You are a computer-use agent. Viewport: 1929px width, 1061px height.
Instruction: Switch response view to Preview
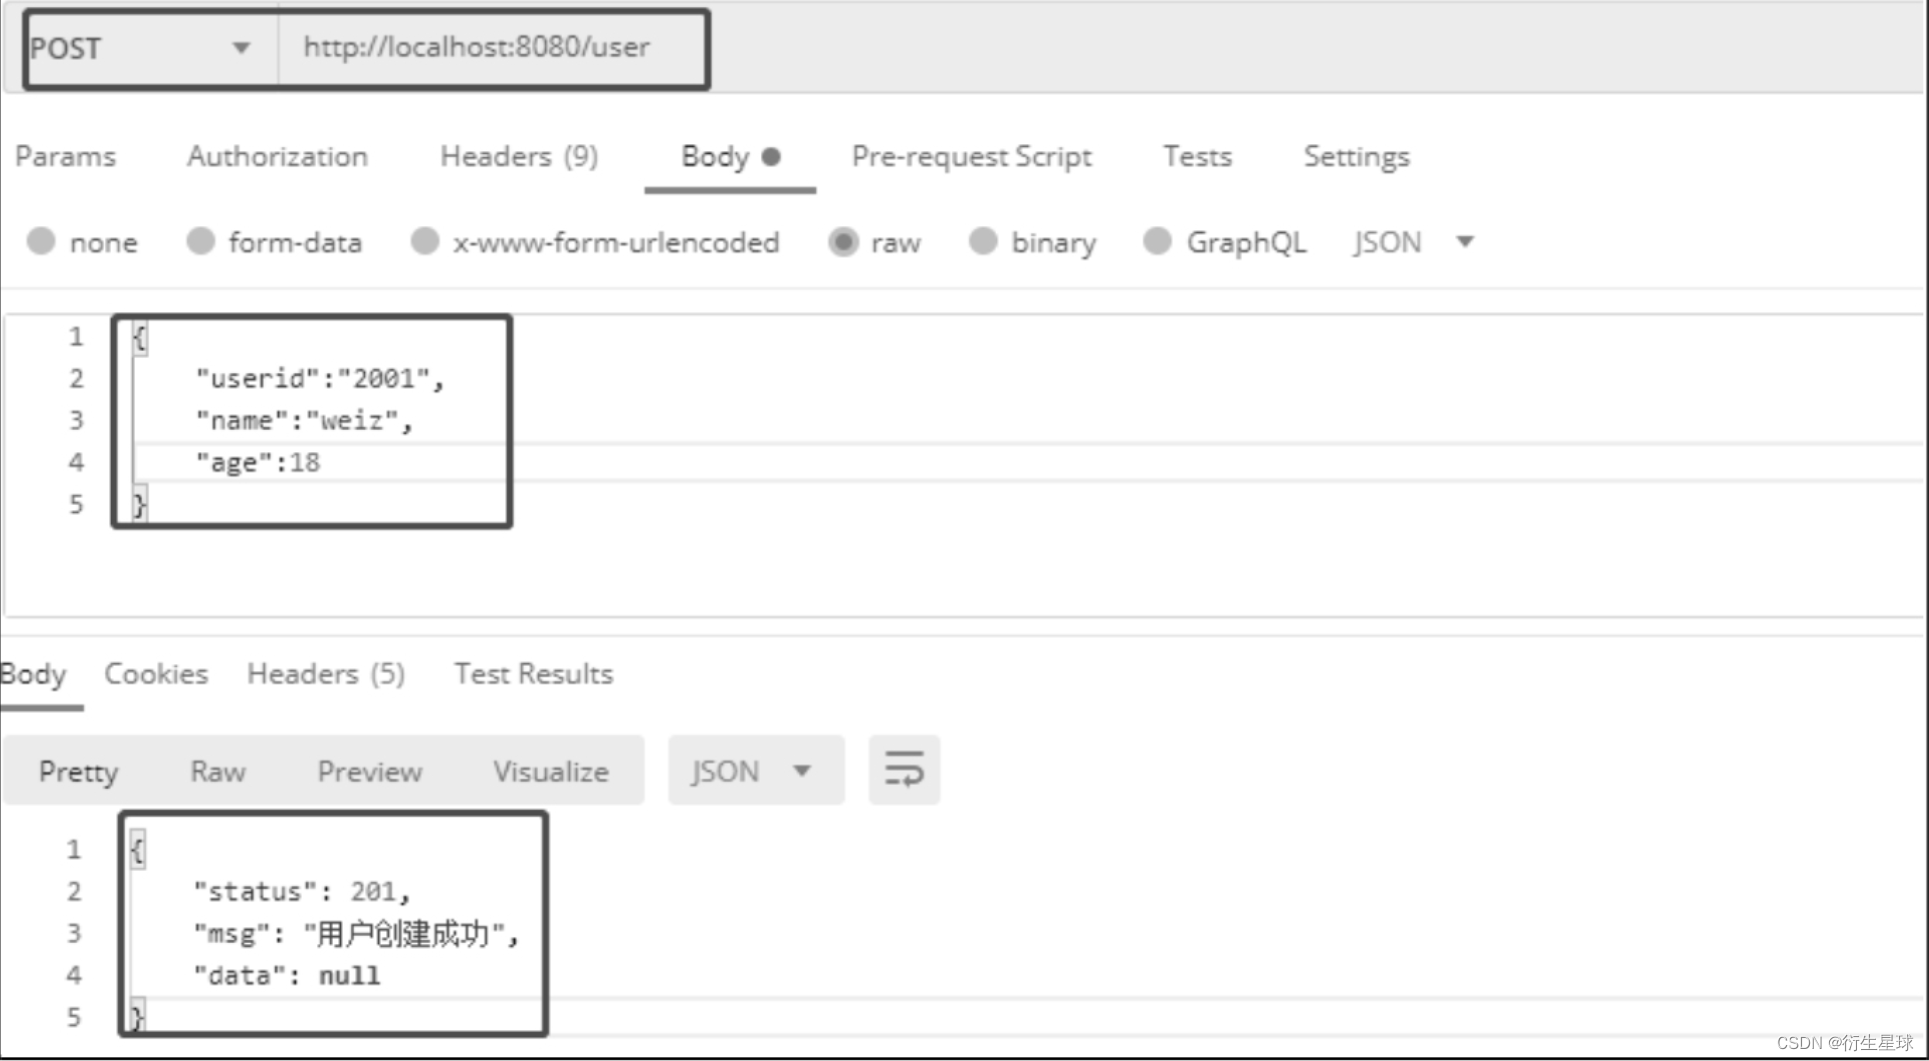click(x=370, y=771)
